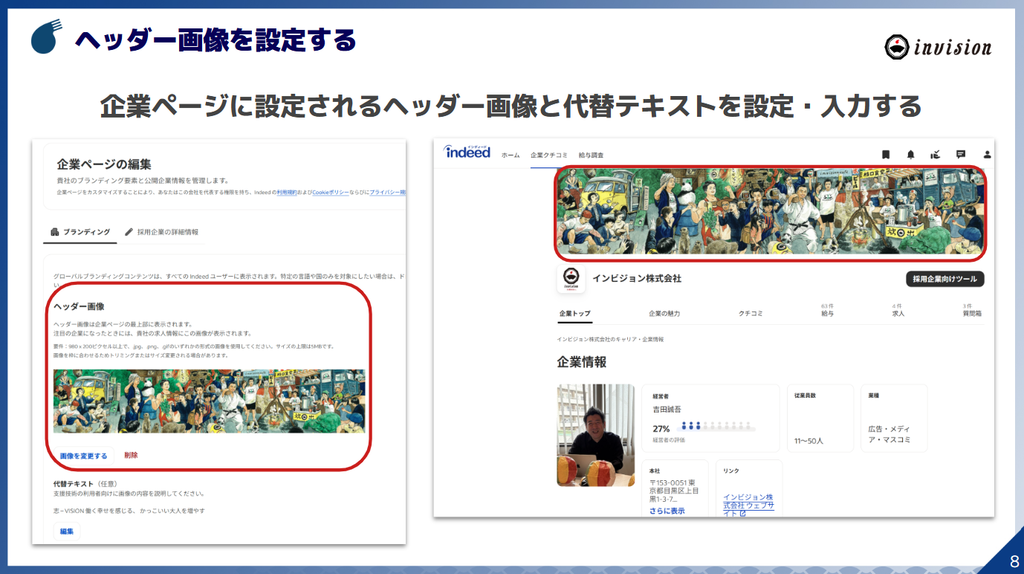
Task: Open the 求人 tab
Action: coord(898,311)
